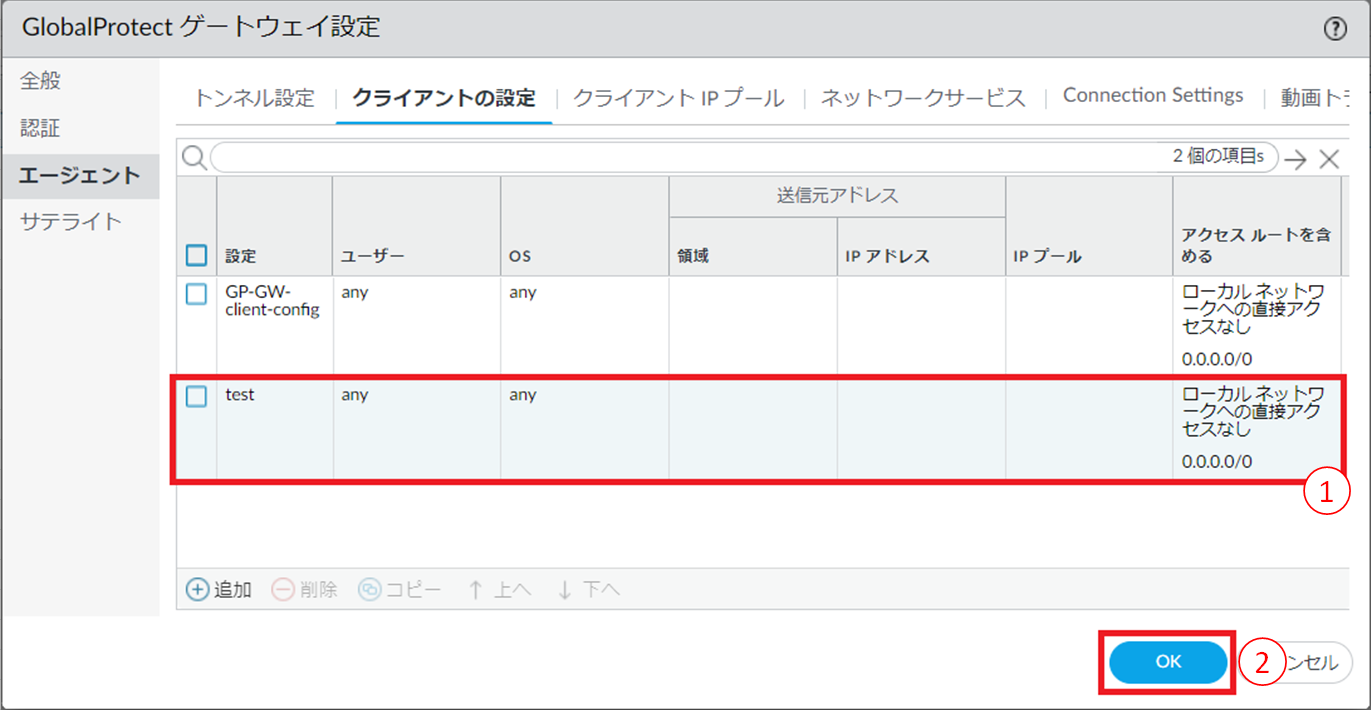Screen dimensions: 1371x710
Task: Click the 追加 plus icon
Action: pos(199,590)
